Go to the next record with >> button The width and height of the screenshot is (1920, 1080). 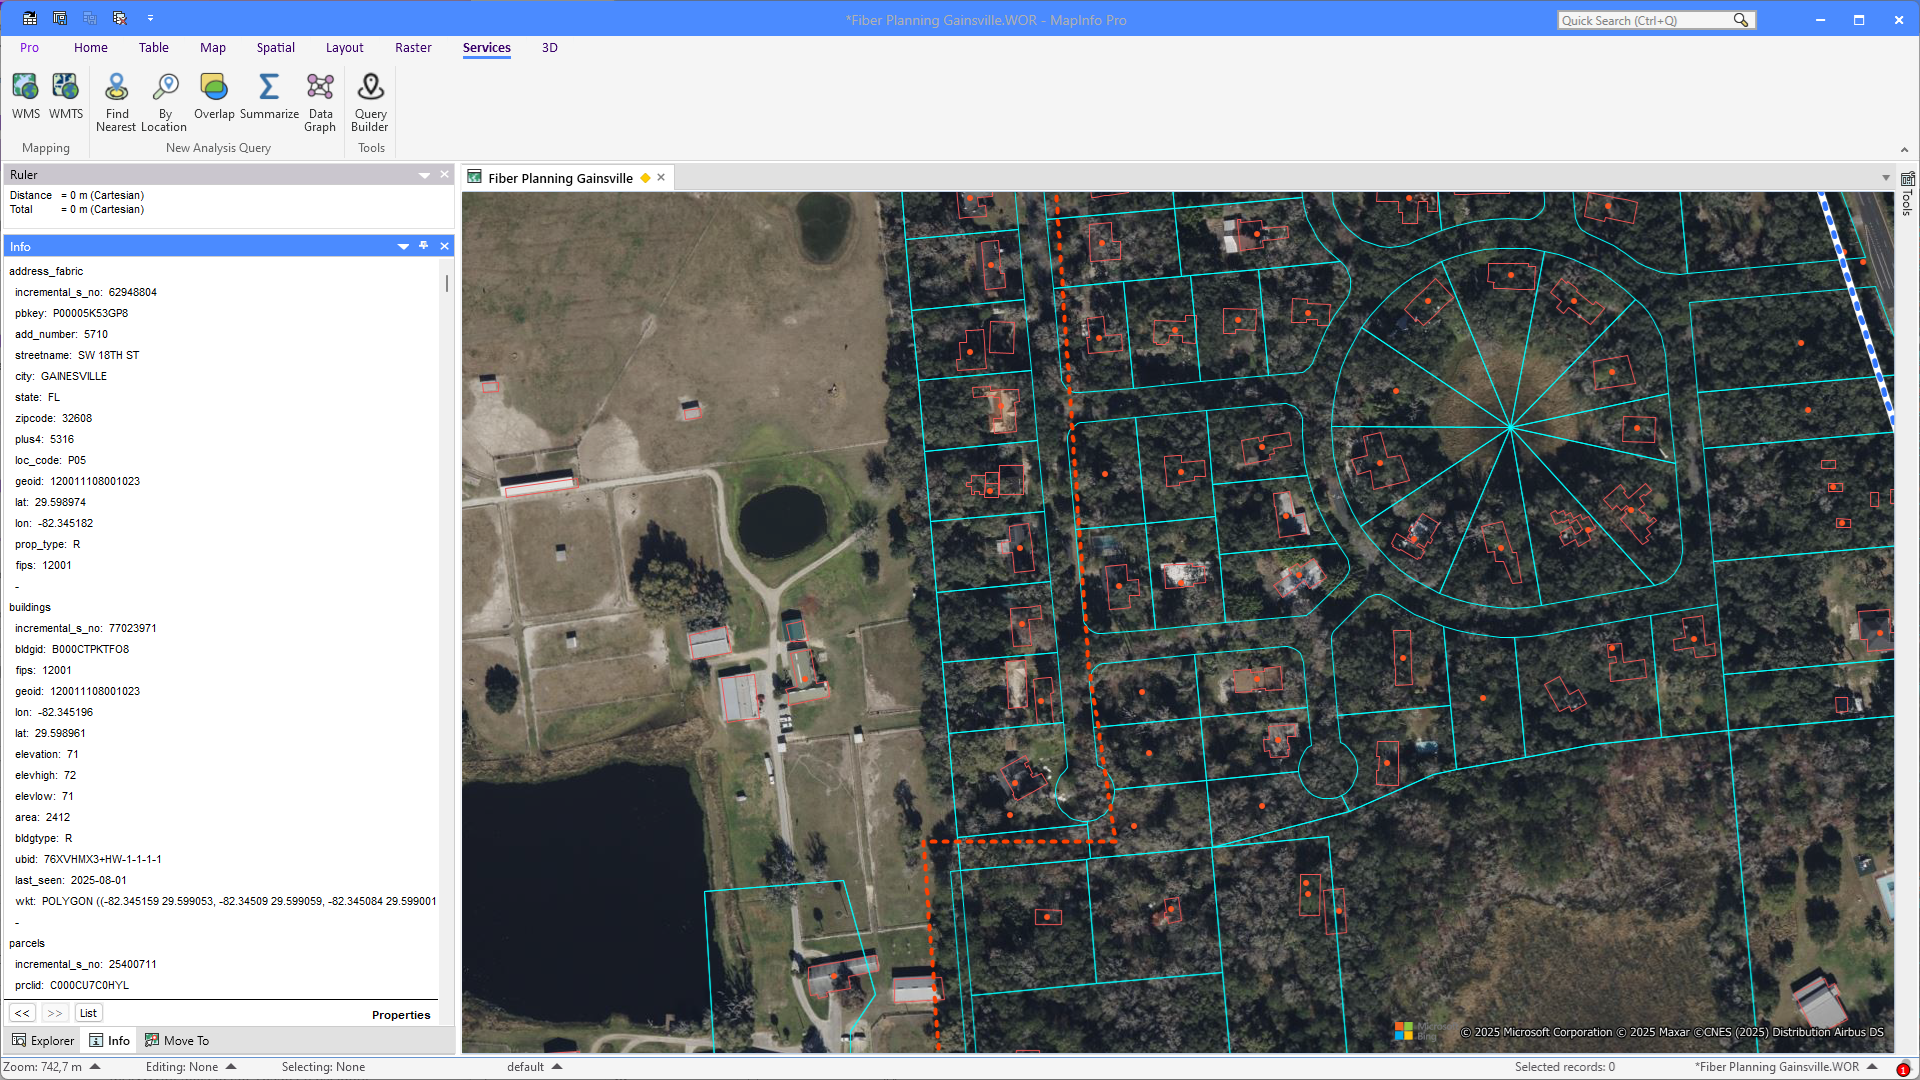55,1013
